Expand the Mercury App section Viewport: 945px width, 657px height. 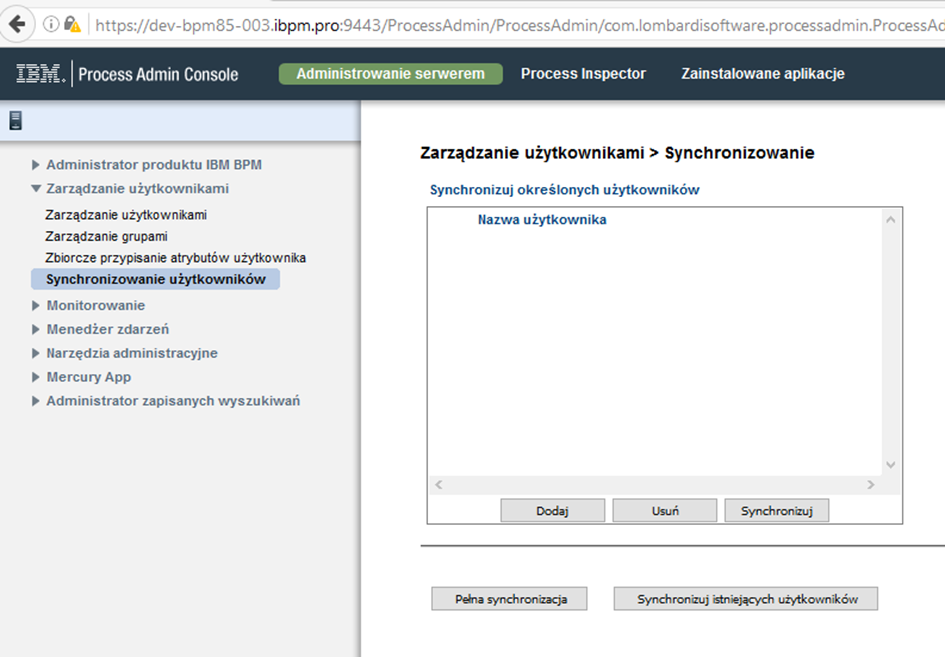(36, 377)
